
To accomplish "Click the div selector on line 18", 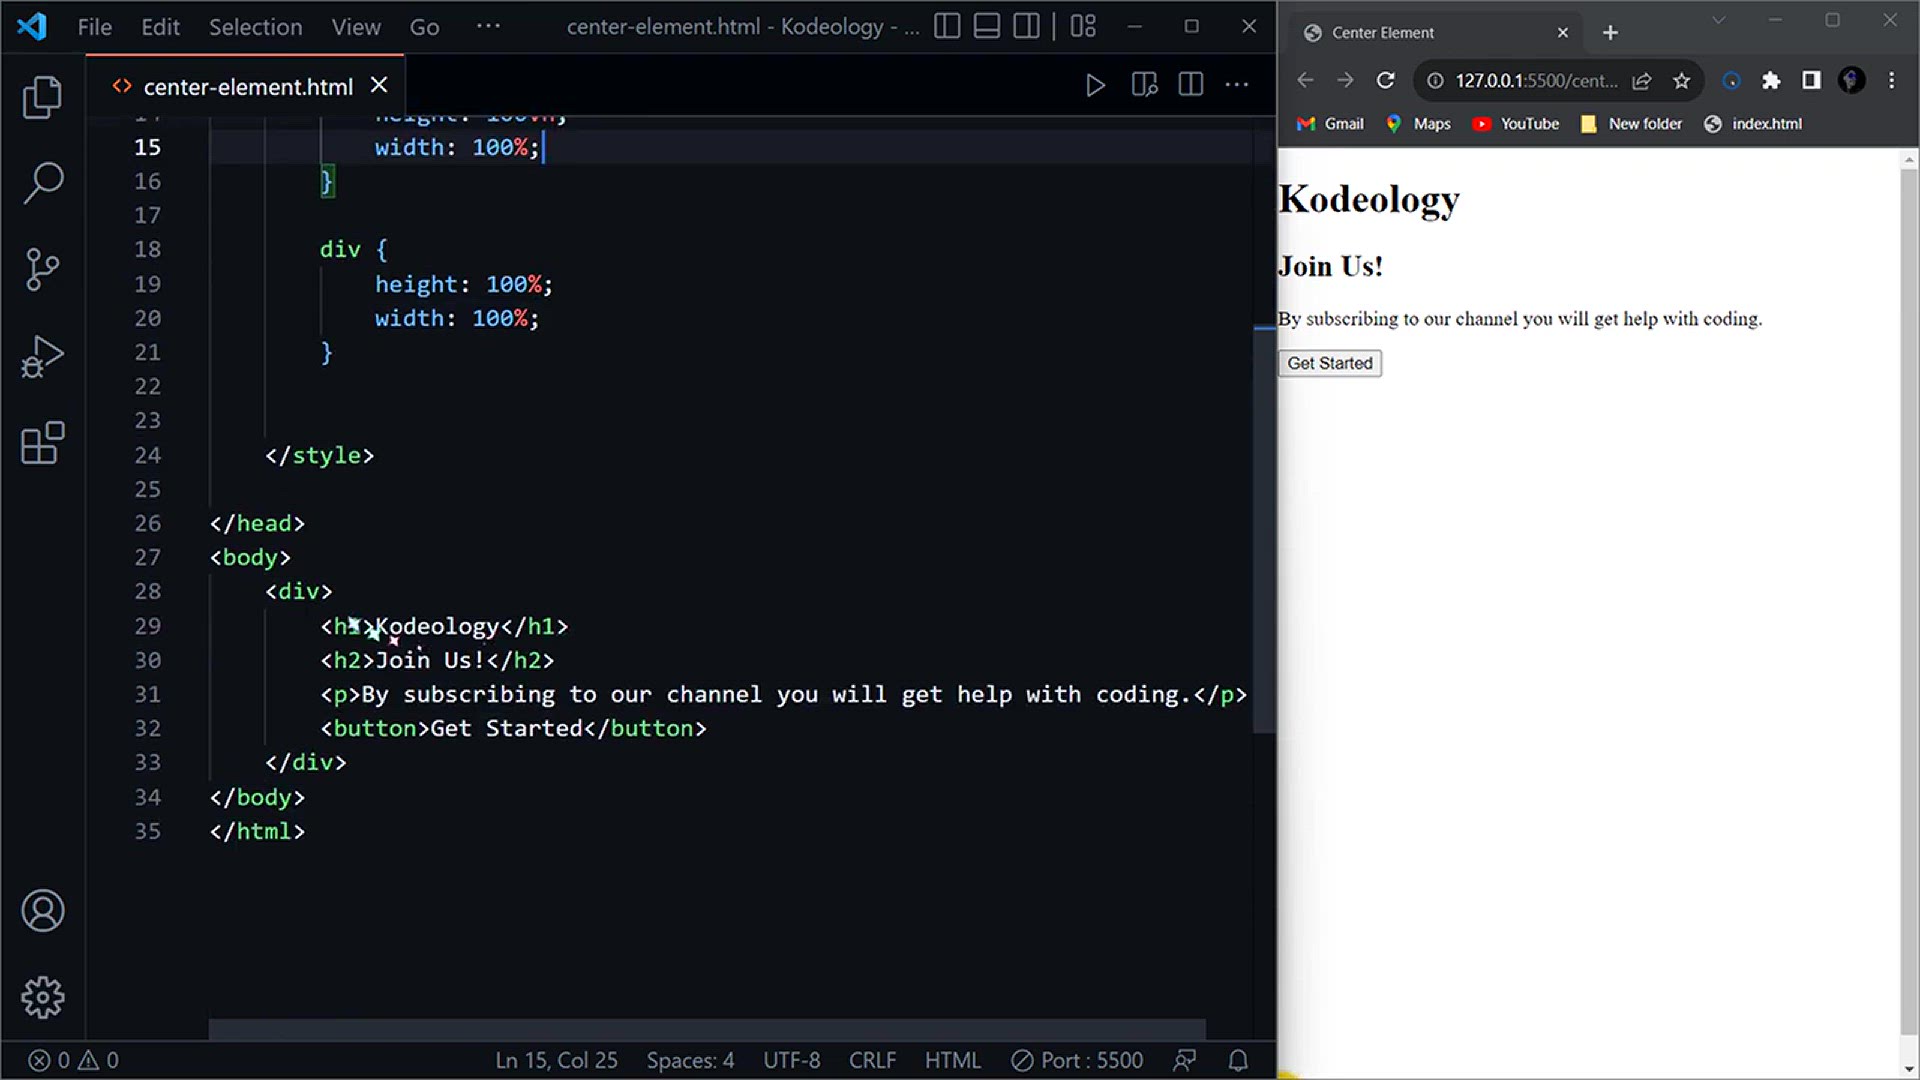I will 340,249.
